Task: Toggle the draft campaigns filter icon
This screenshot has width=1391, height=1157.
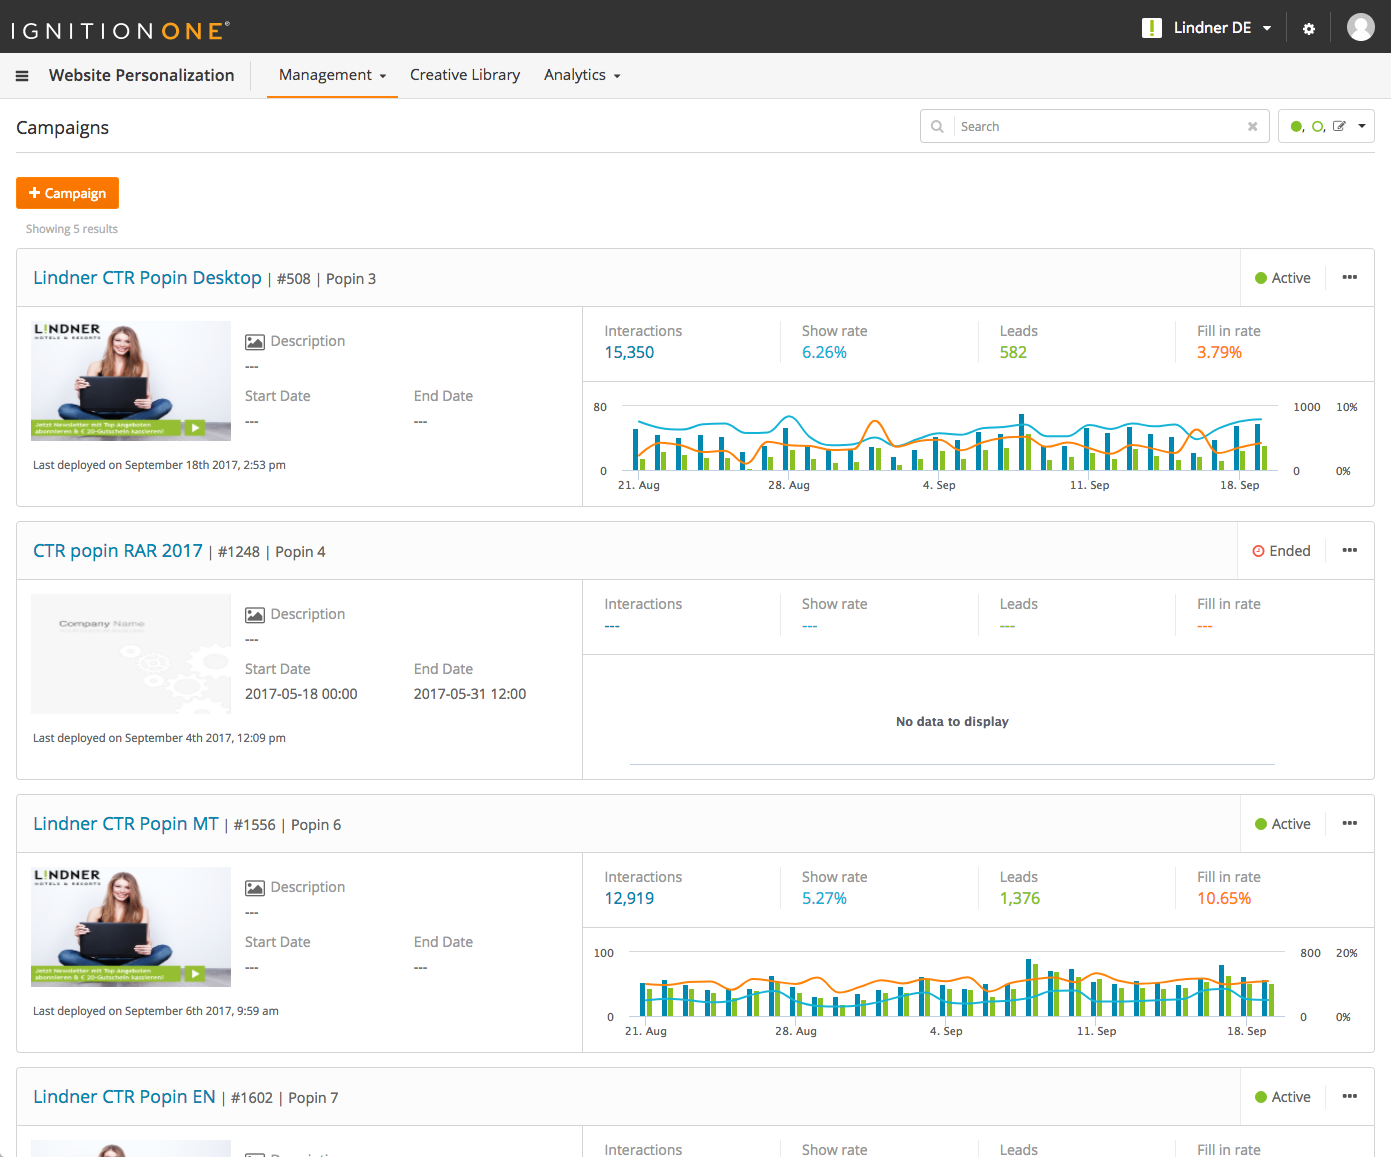Action: pos(1340,126)
